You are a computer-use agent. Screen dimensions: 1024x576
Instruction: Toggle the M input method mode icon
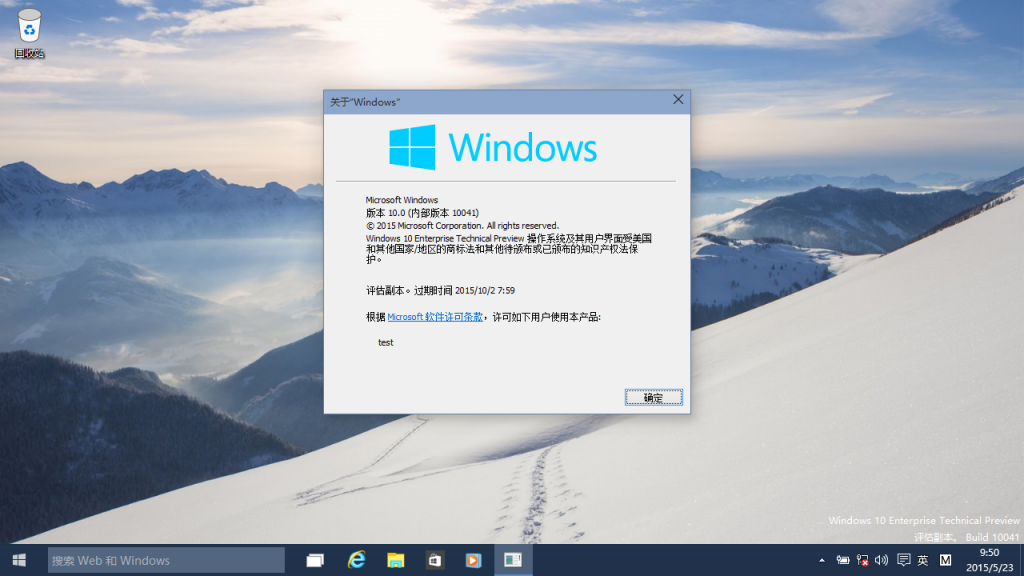[945, 560]
